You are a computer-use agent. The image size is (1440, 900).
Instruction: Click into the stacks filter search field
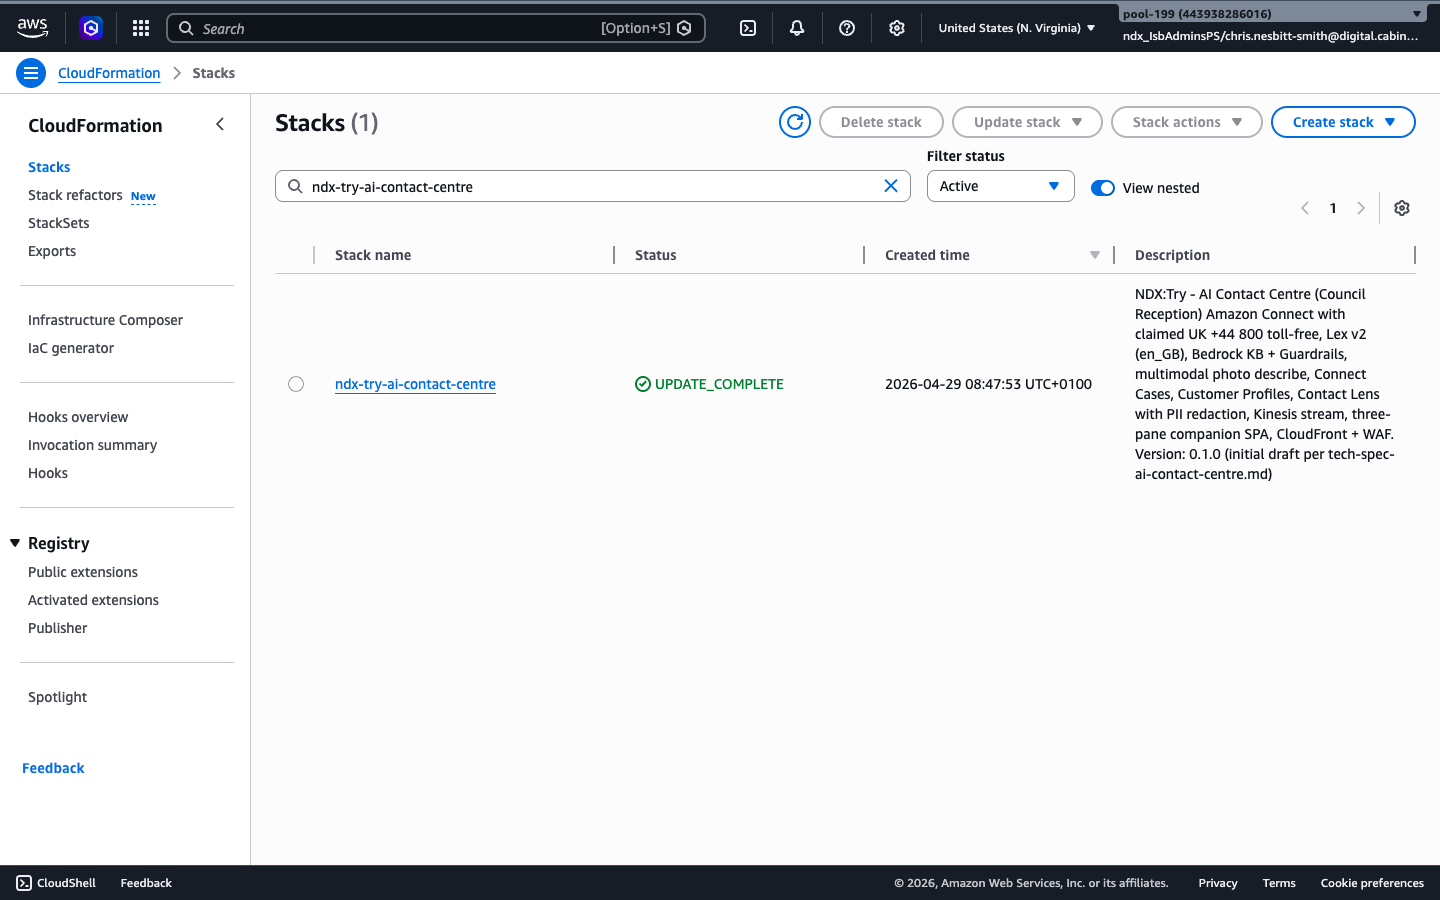[592, 186]
